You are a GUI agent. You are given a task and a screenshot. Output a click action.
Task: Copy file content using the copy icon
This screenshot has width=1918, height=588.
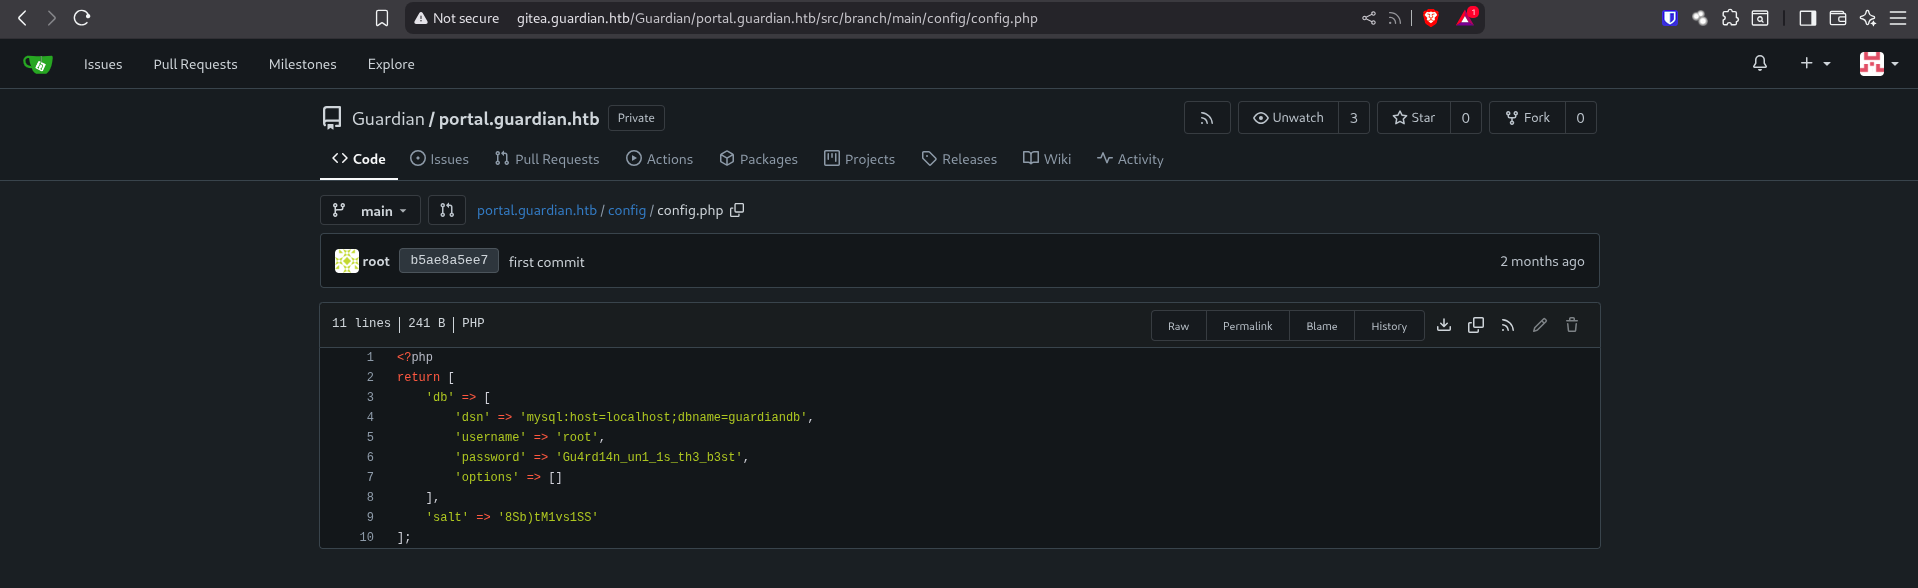1475,325
